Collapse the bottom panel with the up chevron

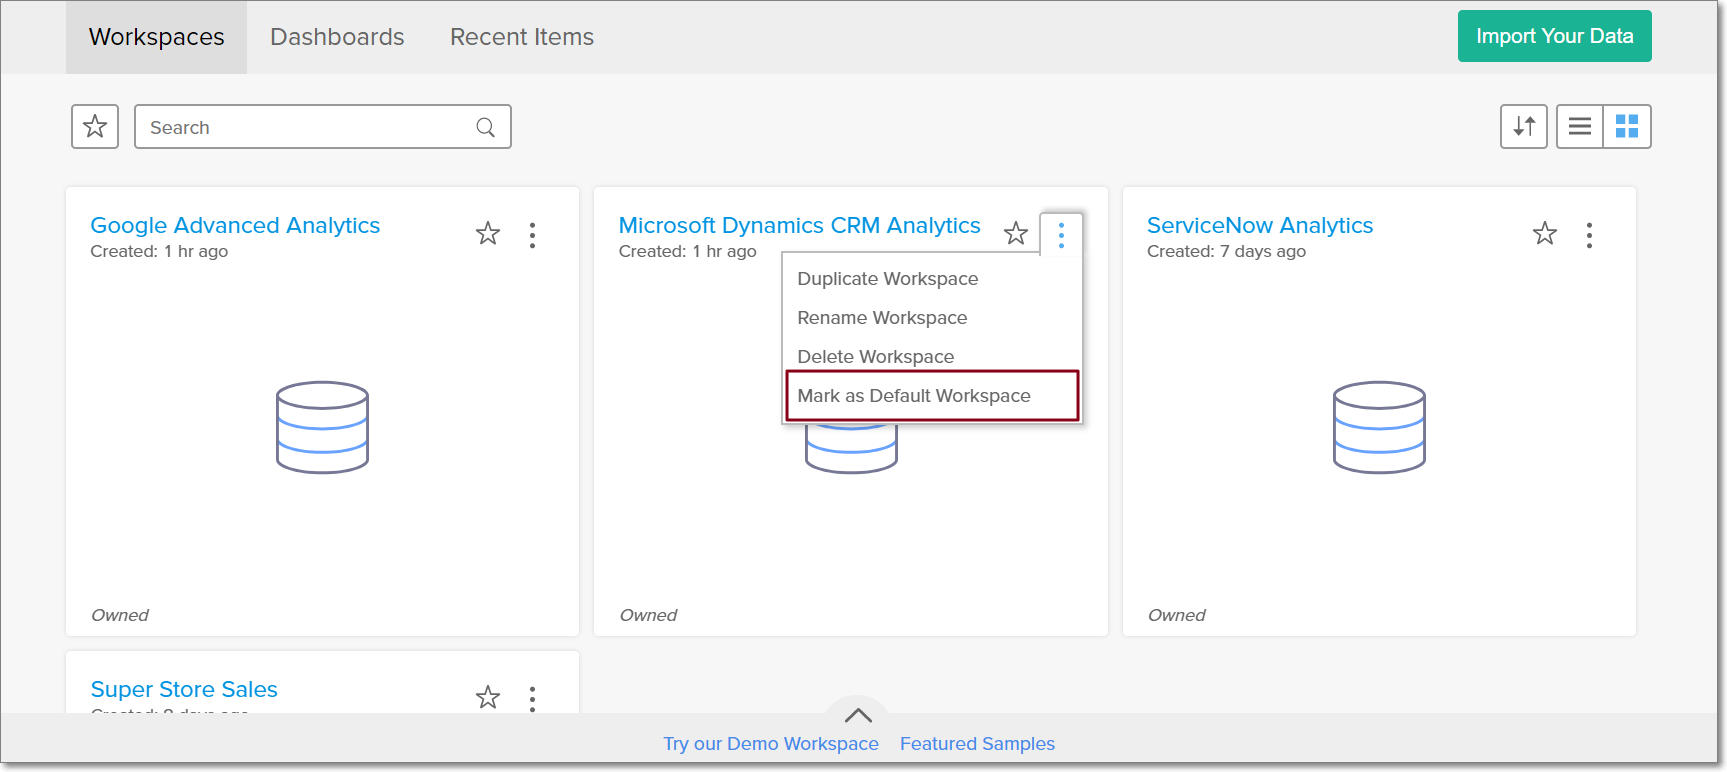[858, 715]
